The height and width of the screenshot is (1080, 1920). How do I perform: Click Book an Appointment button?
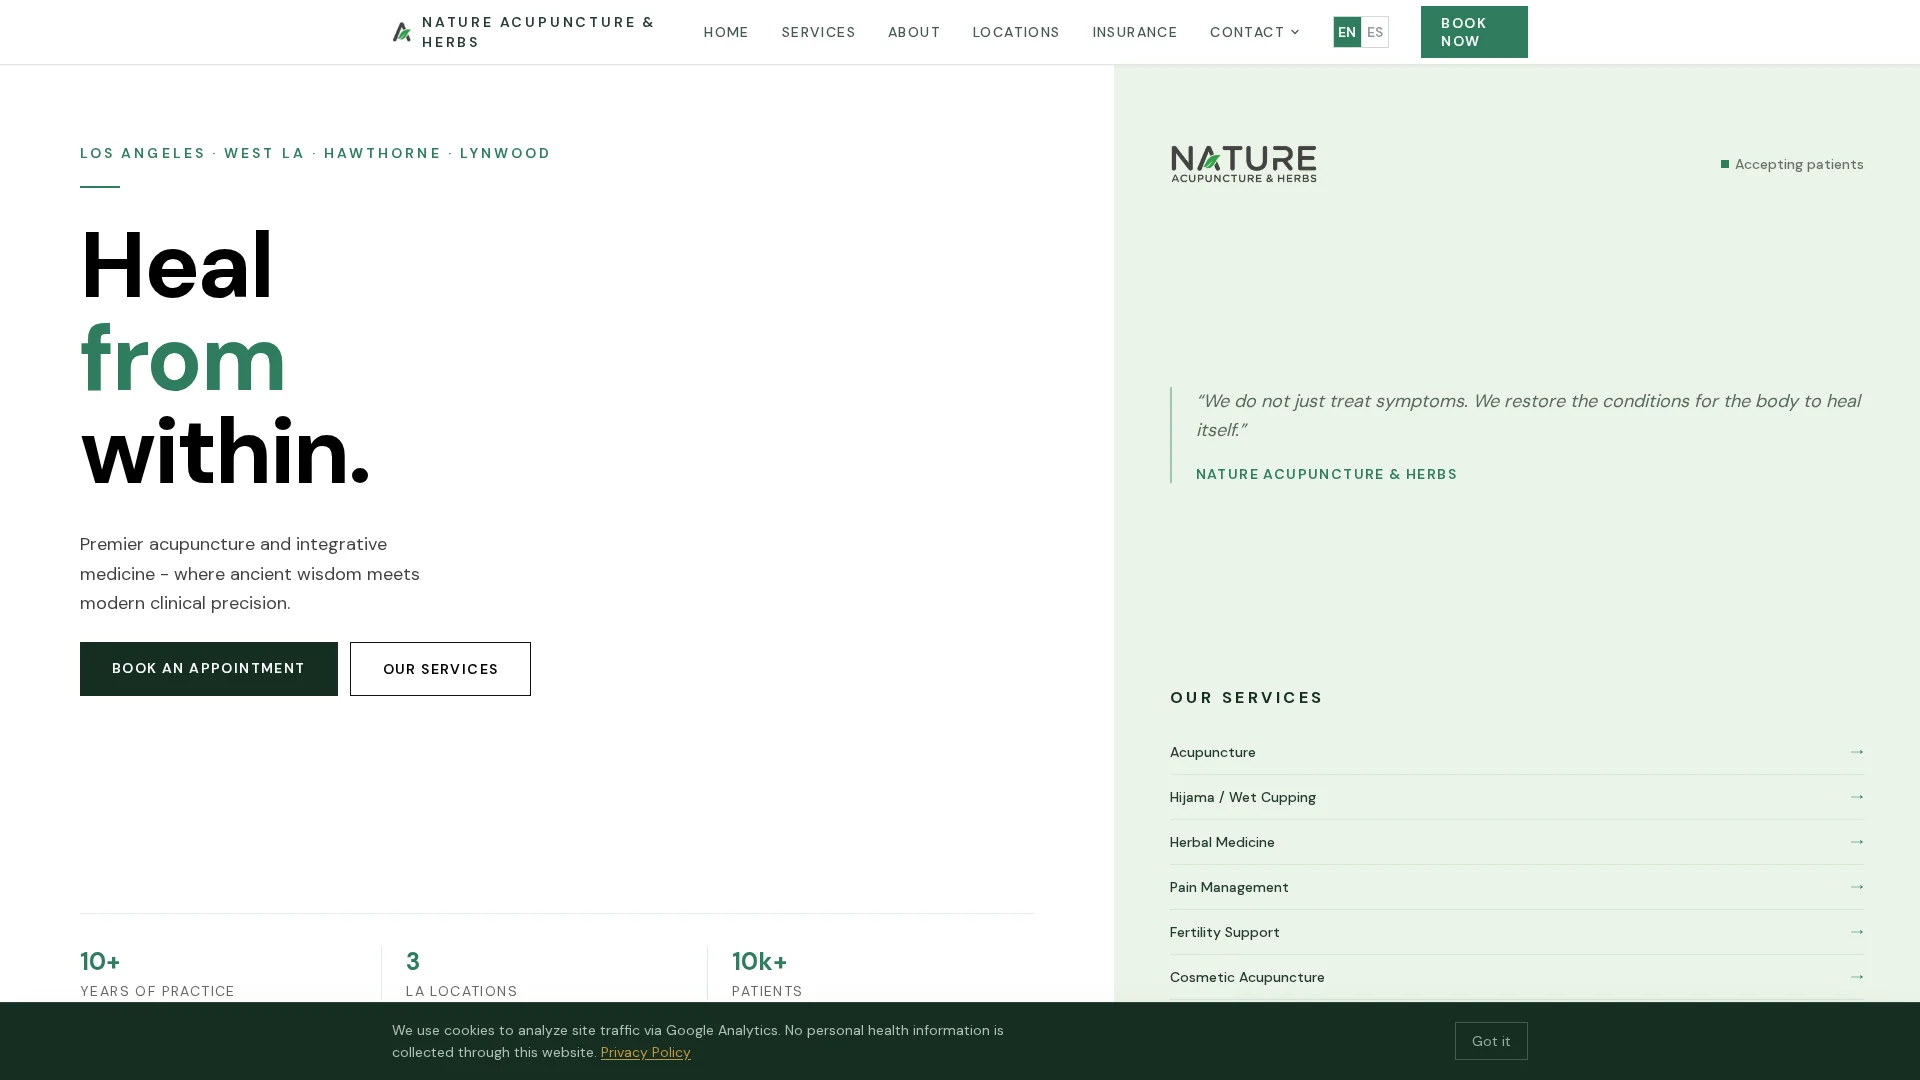(209, 669)
